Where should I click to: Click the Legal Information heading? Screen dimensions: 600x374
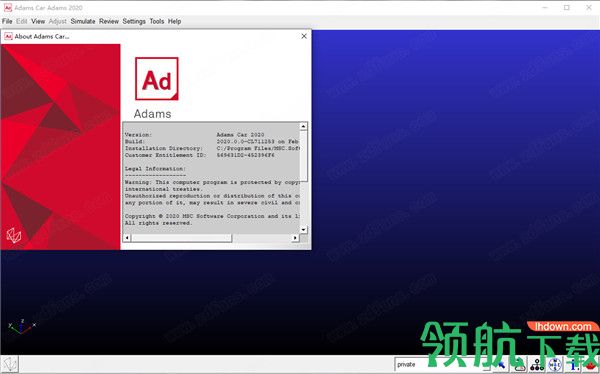click(x=155, y=168)
